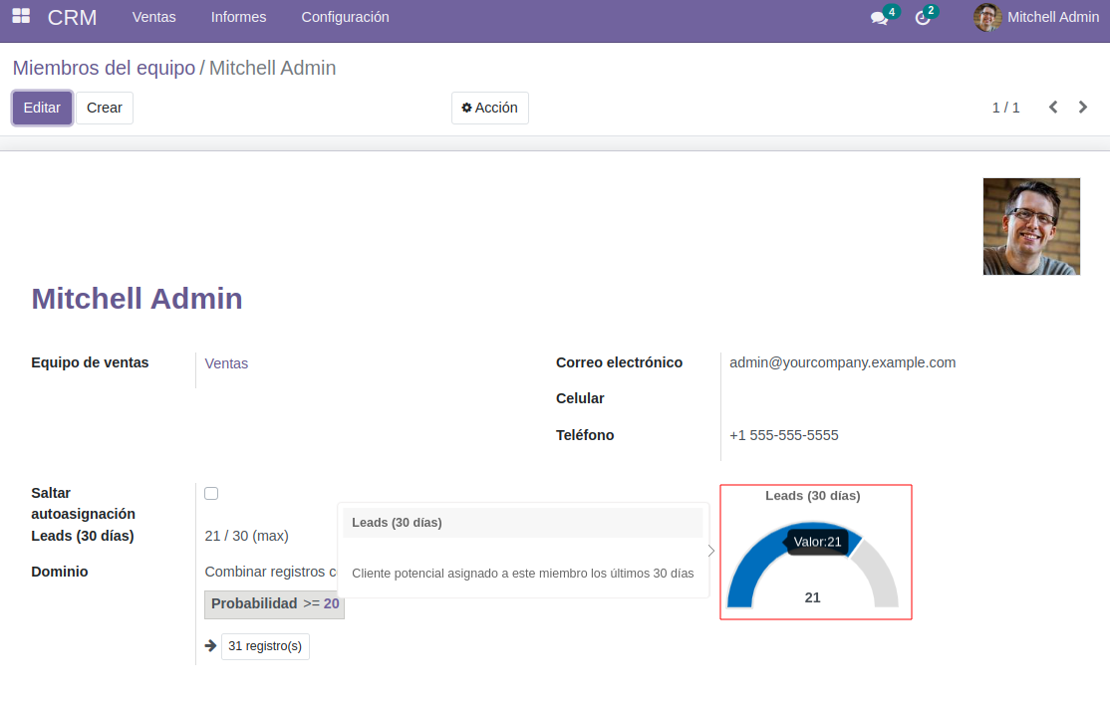This screenshot has height=702, width=1110.
Task: Toggle the Saltar autoasignación checkbox
Action: [x=211, y=493]
